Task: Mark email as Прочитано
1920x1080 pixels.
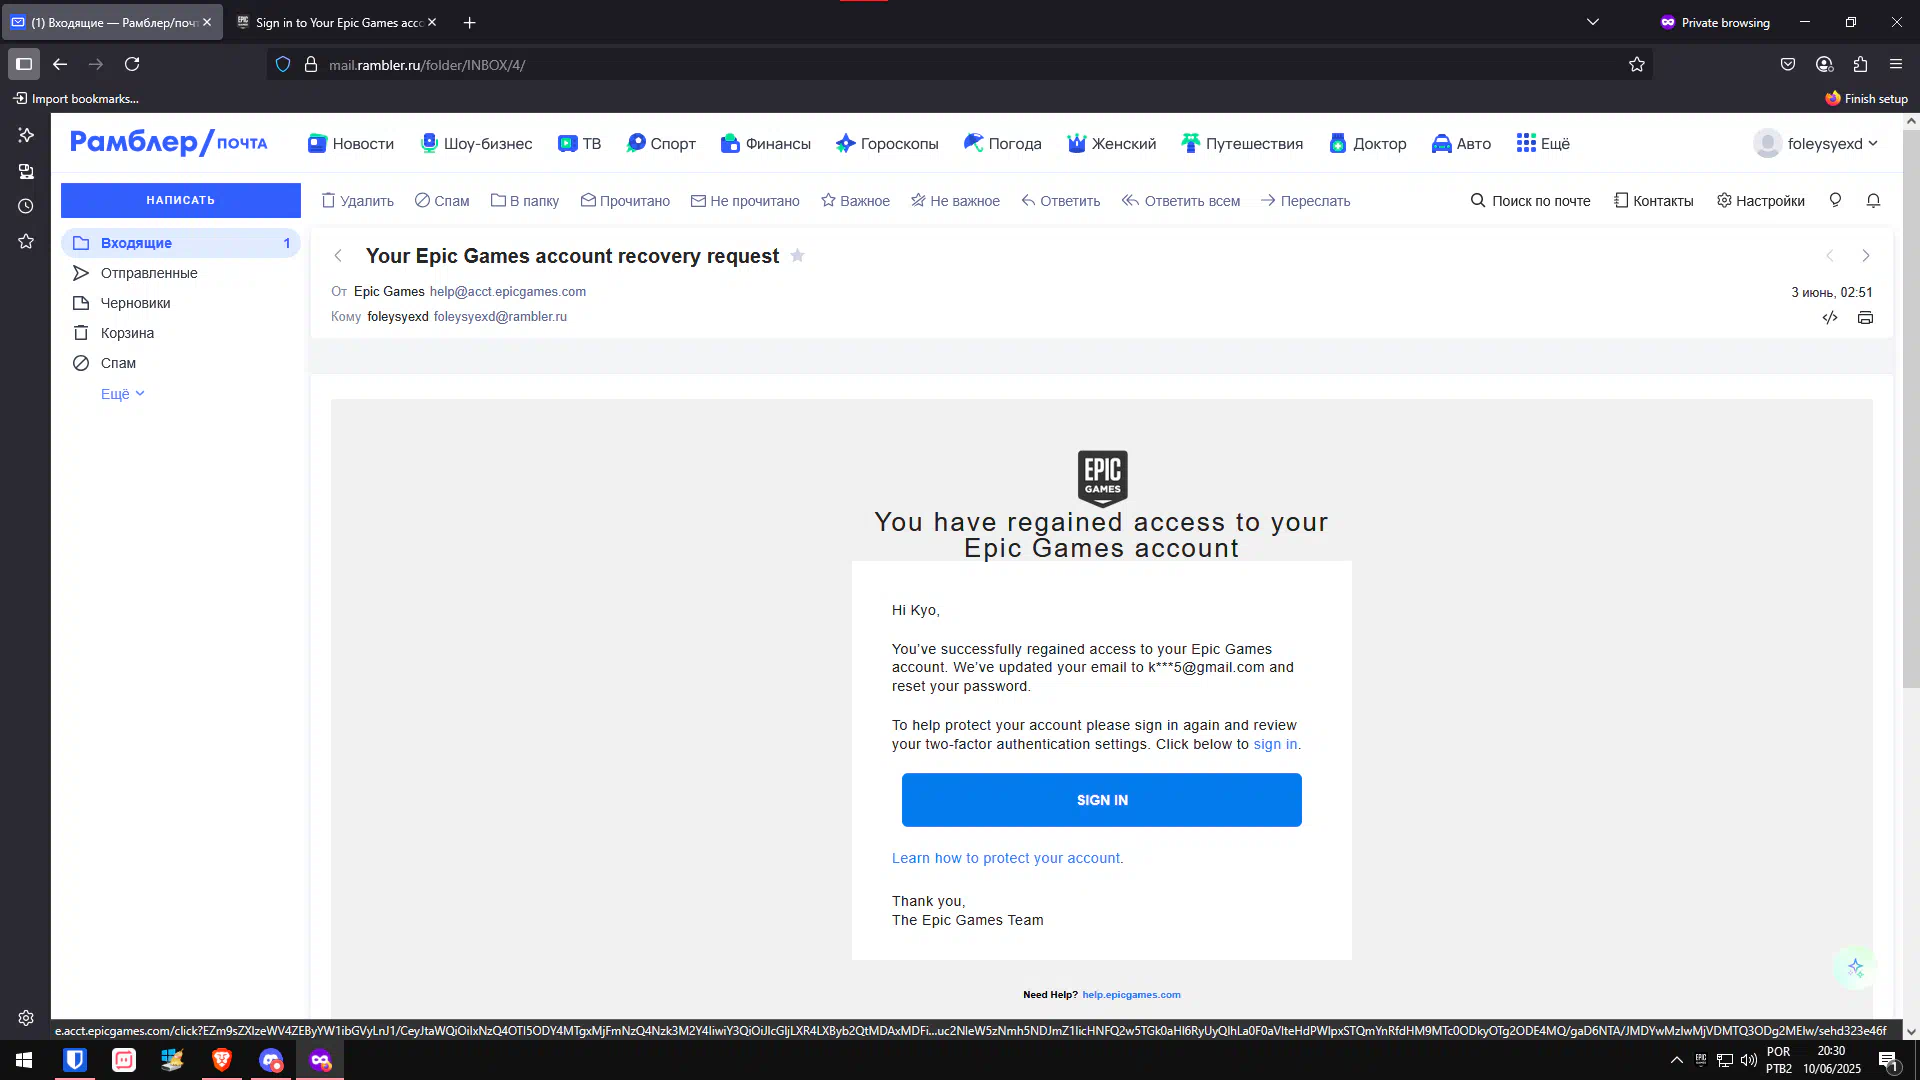Action: click(x=625, y=201)
